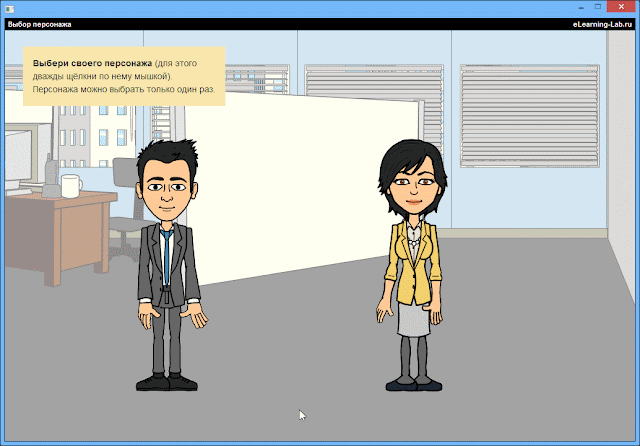Open the application icon in title bar
640x446 pixels.
pyautogui.click(x=10, y=8)
